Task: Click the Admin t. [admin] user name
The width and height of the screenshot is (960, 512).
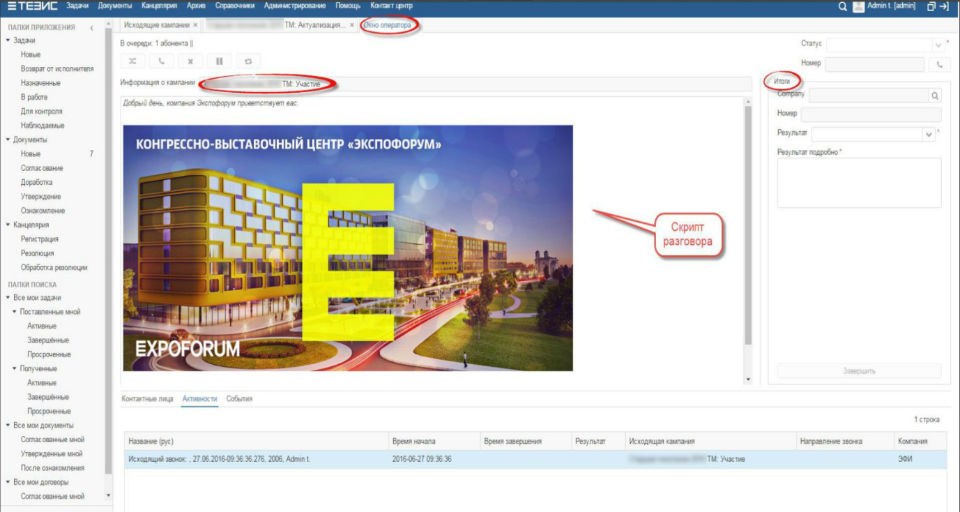Action: click(891, 6)
